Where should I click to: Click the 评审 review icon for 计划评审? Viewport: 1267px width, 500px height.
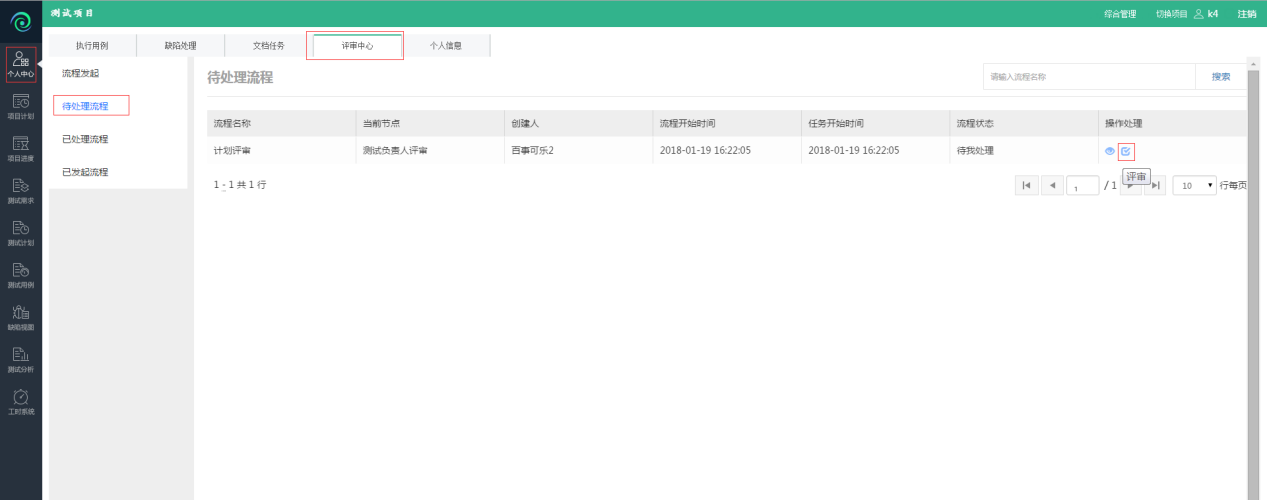1126,151
